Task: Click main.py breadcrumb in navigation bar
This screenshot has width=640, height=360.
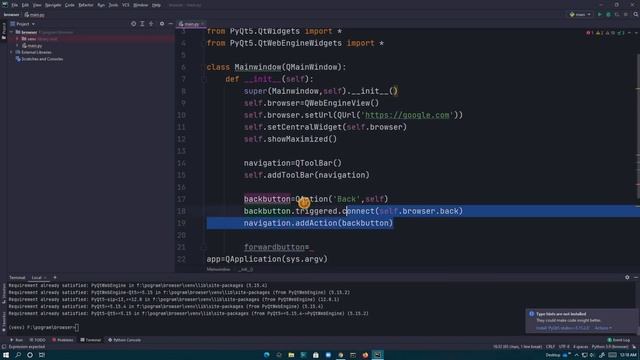Action: tap(34, 15)
